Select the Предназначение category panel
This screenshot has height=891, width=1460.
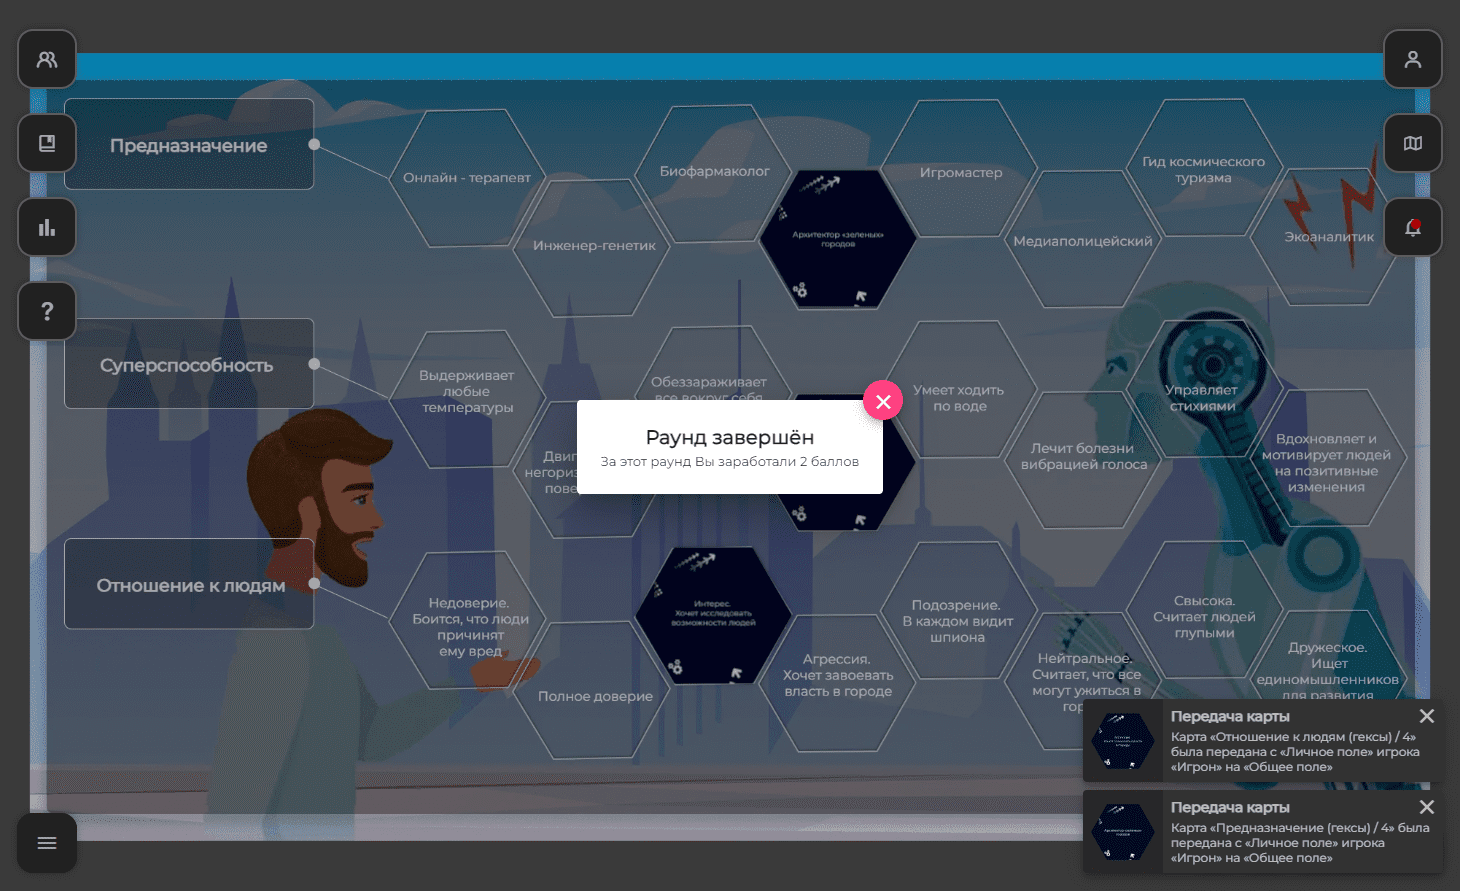point(189,144)
